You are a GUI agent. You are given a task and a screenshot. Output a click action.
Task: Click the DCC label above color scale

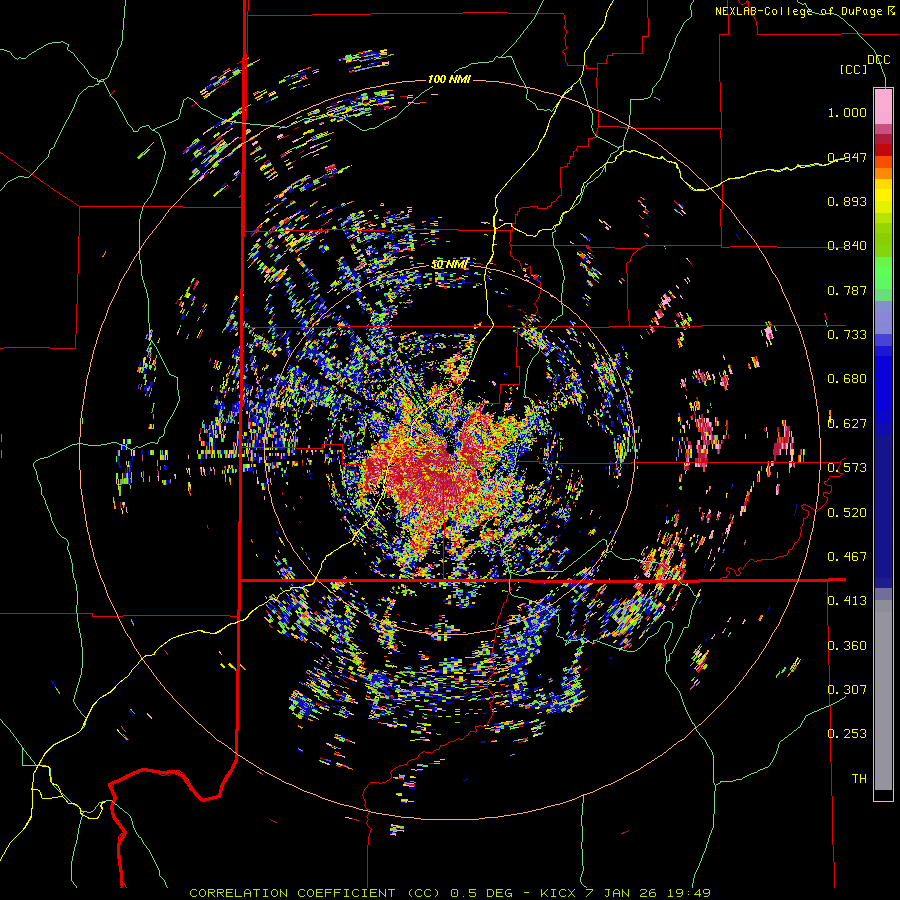point(878,60)
